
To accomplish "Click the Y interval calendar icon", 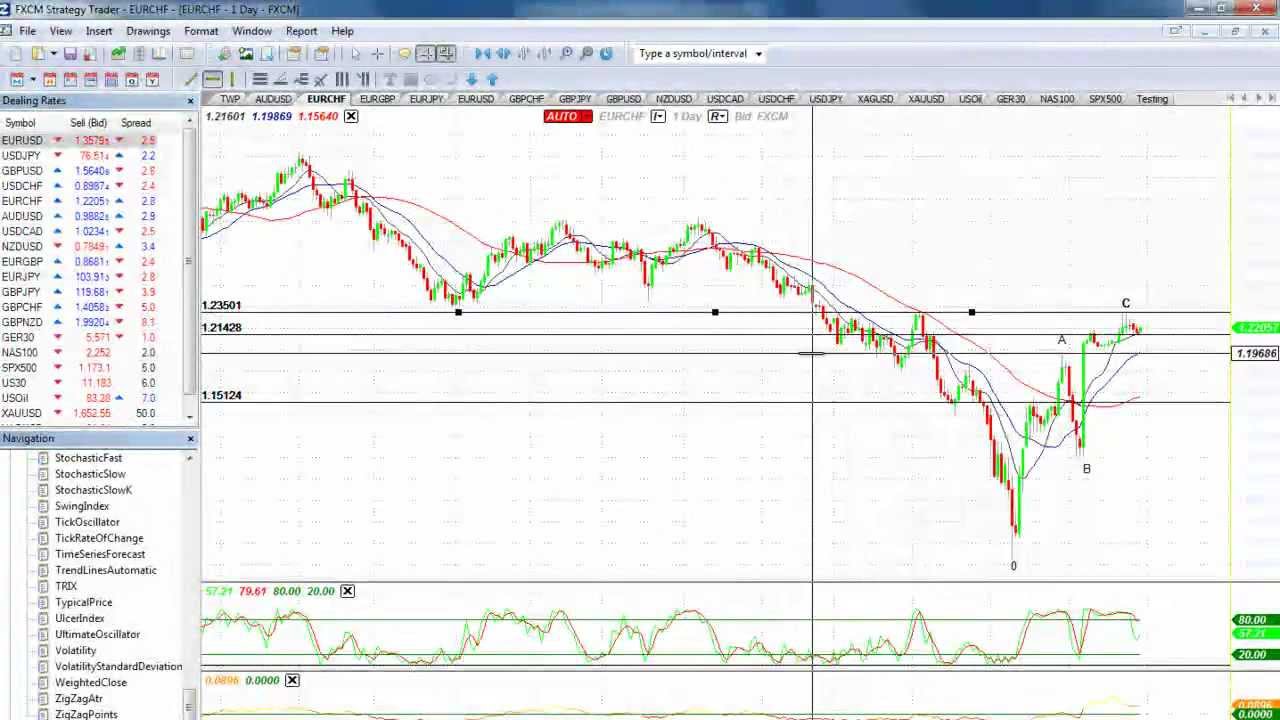I will (152, 79).
